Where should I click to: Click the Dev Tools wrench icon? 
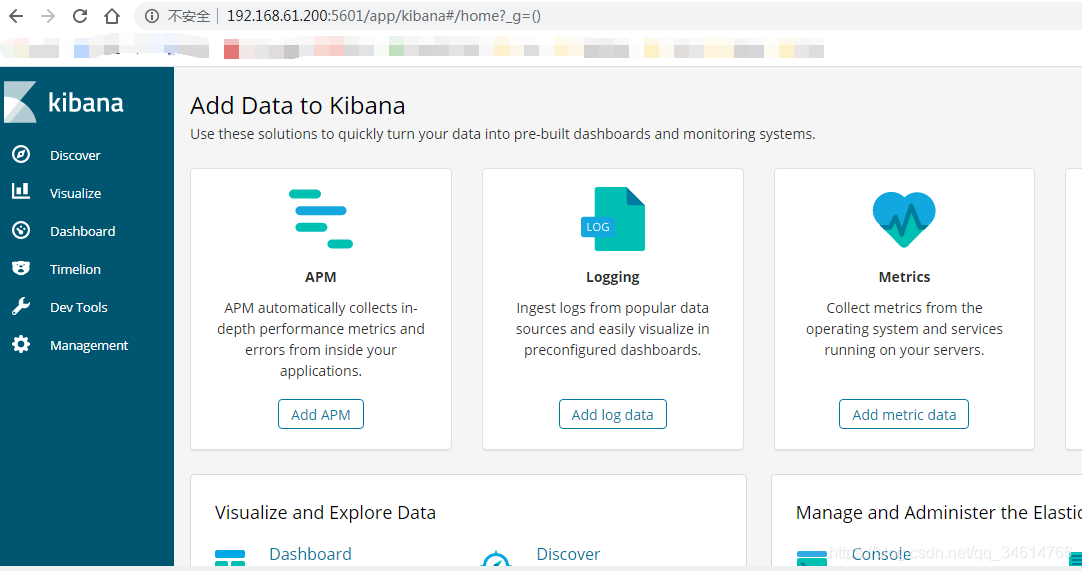pos(21,307)
